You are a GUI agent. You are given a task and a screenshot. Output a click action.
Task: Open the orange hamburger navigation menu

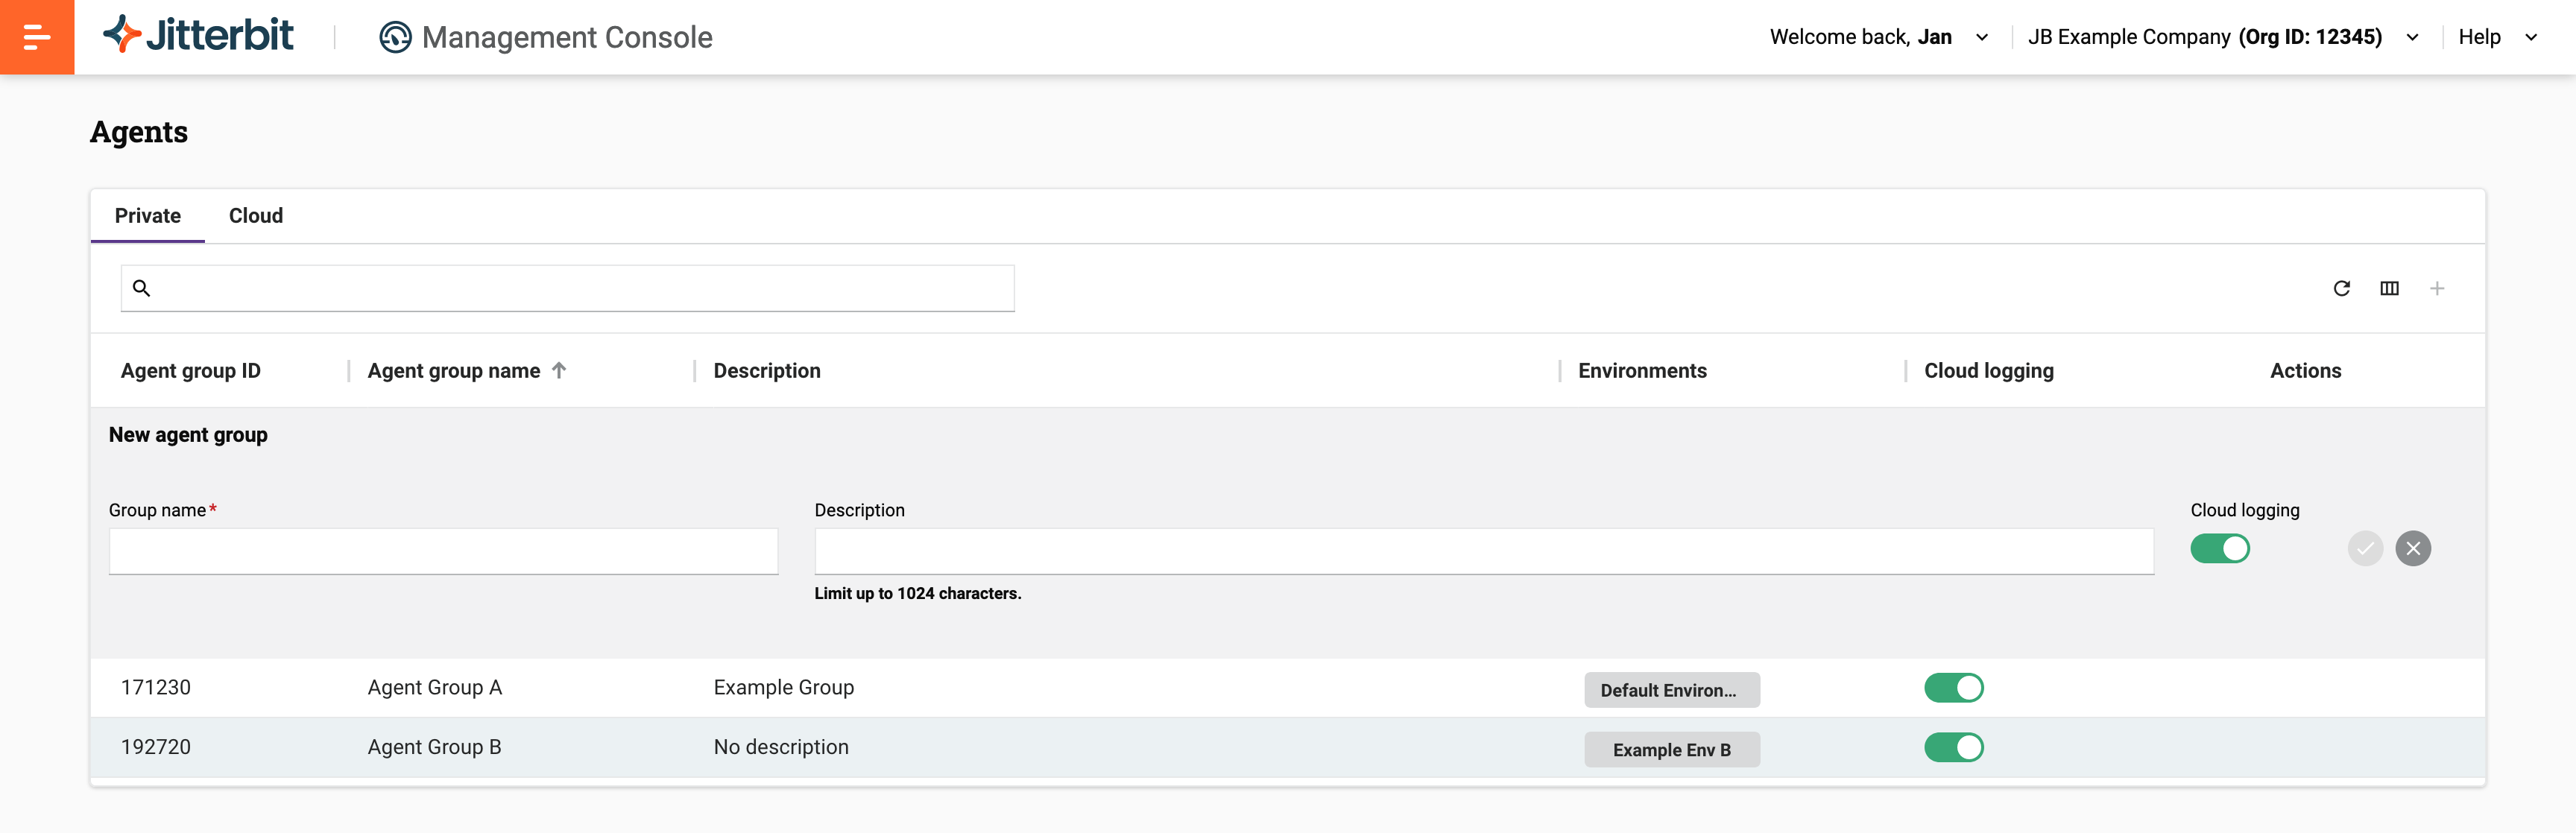[37, 37]
